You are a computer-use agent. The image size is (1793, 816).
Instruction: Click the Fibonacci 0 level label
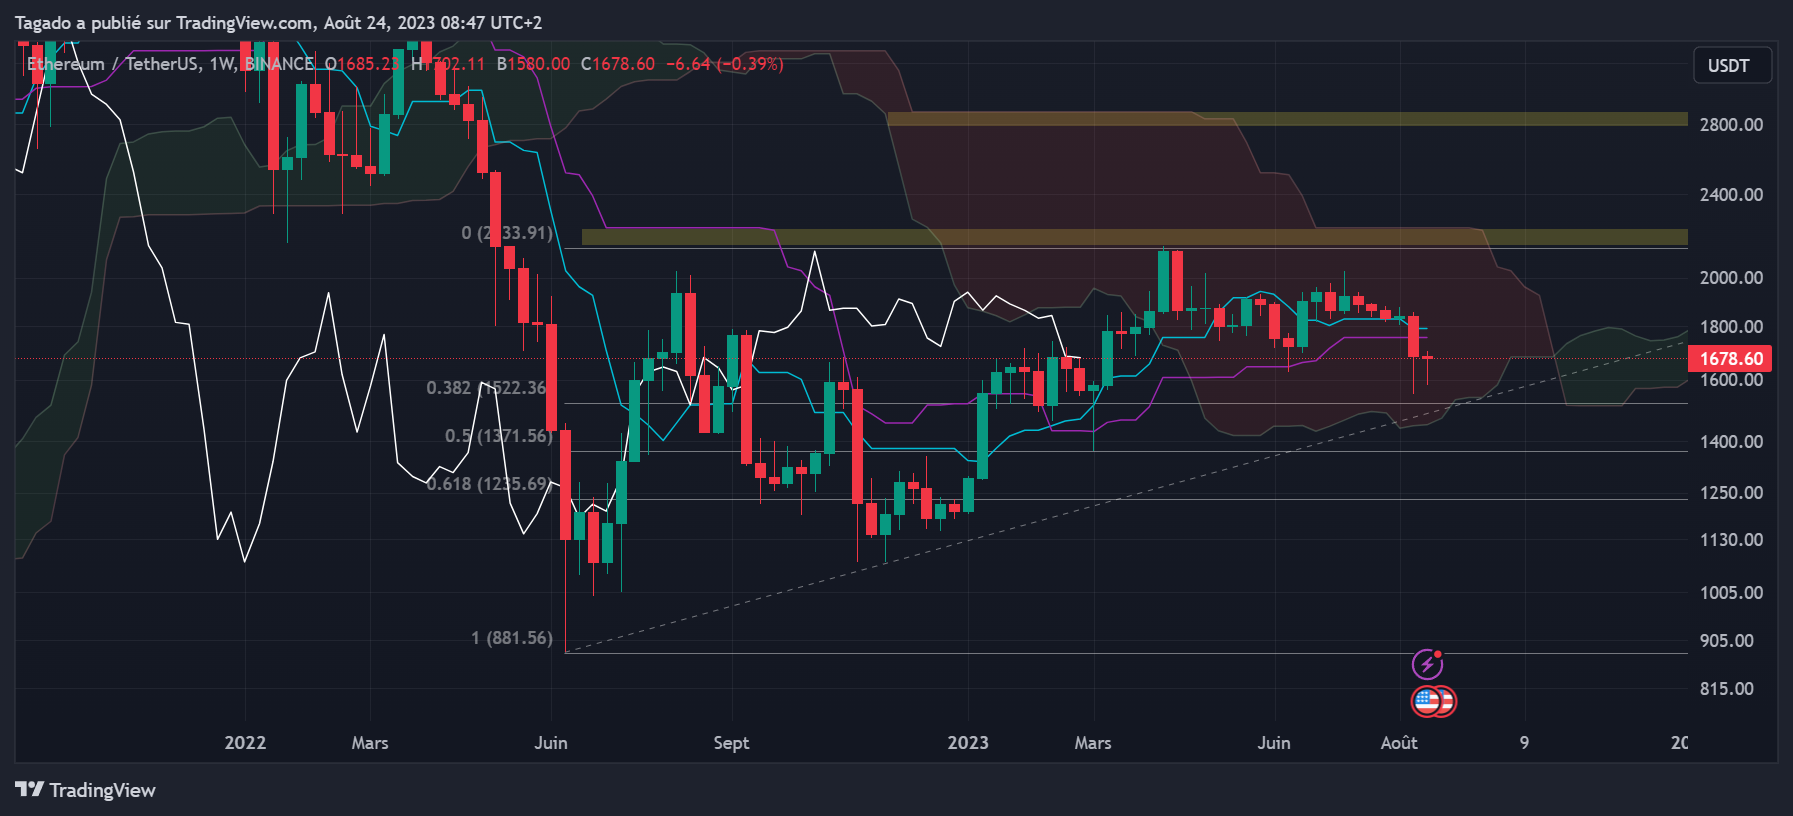tap(507, 233)
